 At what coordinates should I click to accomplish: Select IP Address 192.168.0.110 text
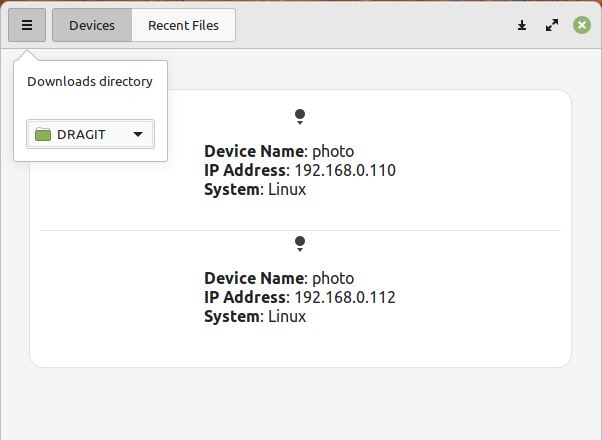[x=300, y=170]
